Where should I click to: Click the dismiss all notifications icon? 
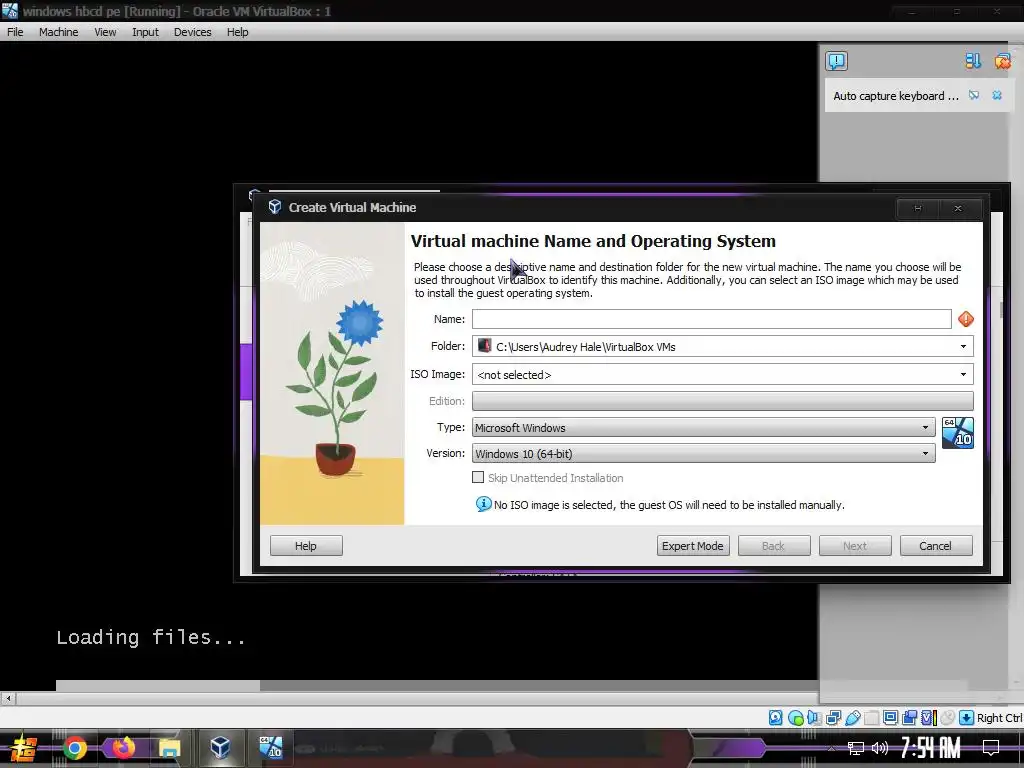click(x=1002, y=61)
